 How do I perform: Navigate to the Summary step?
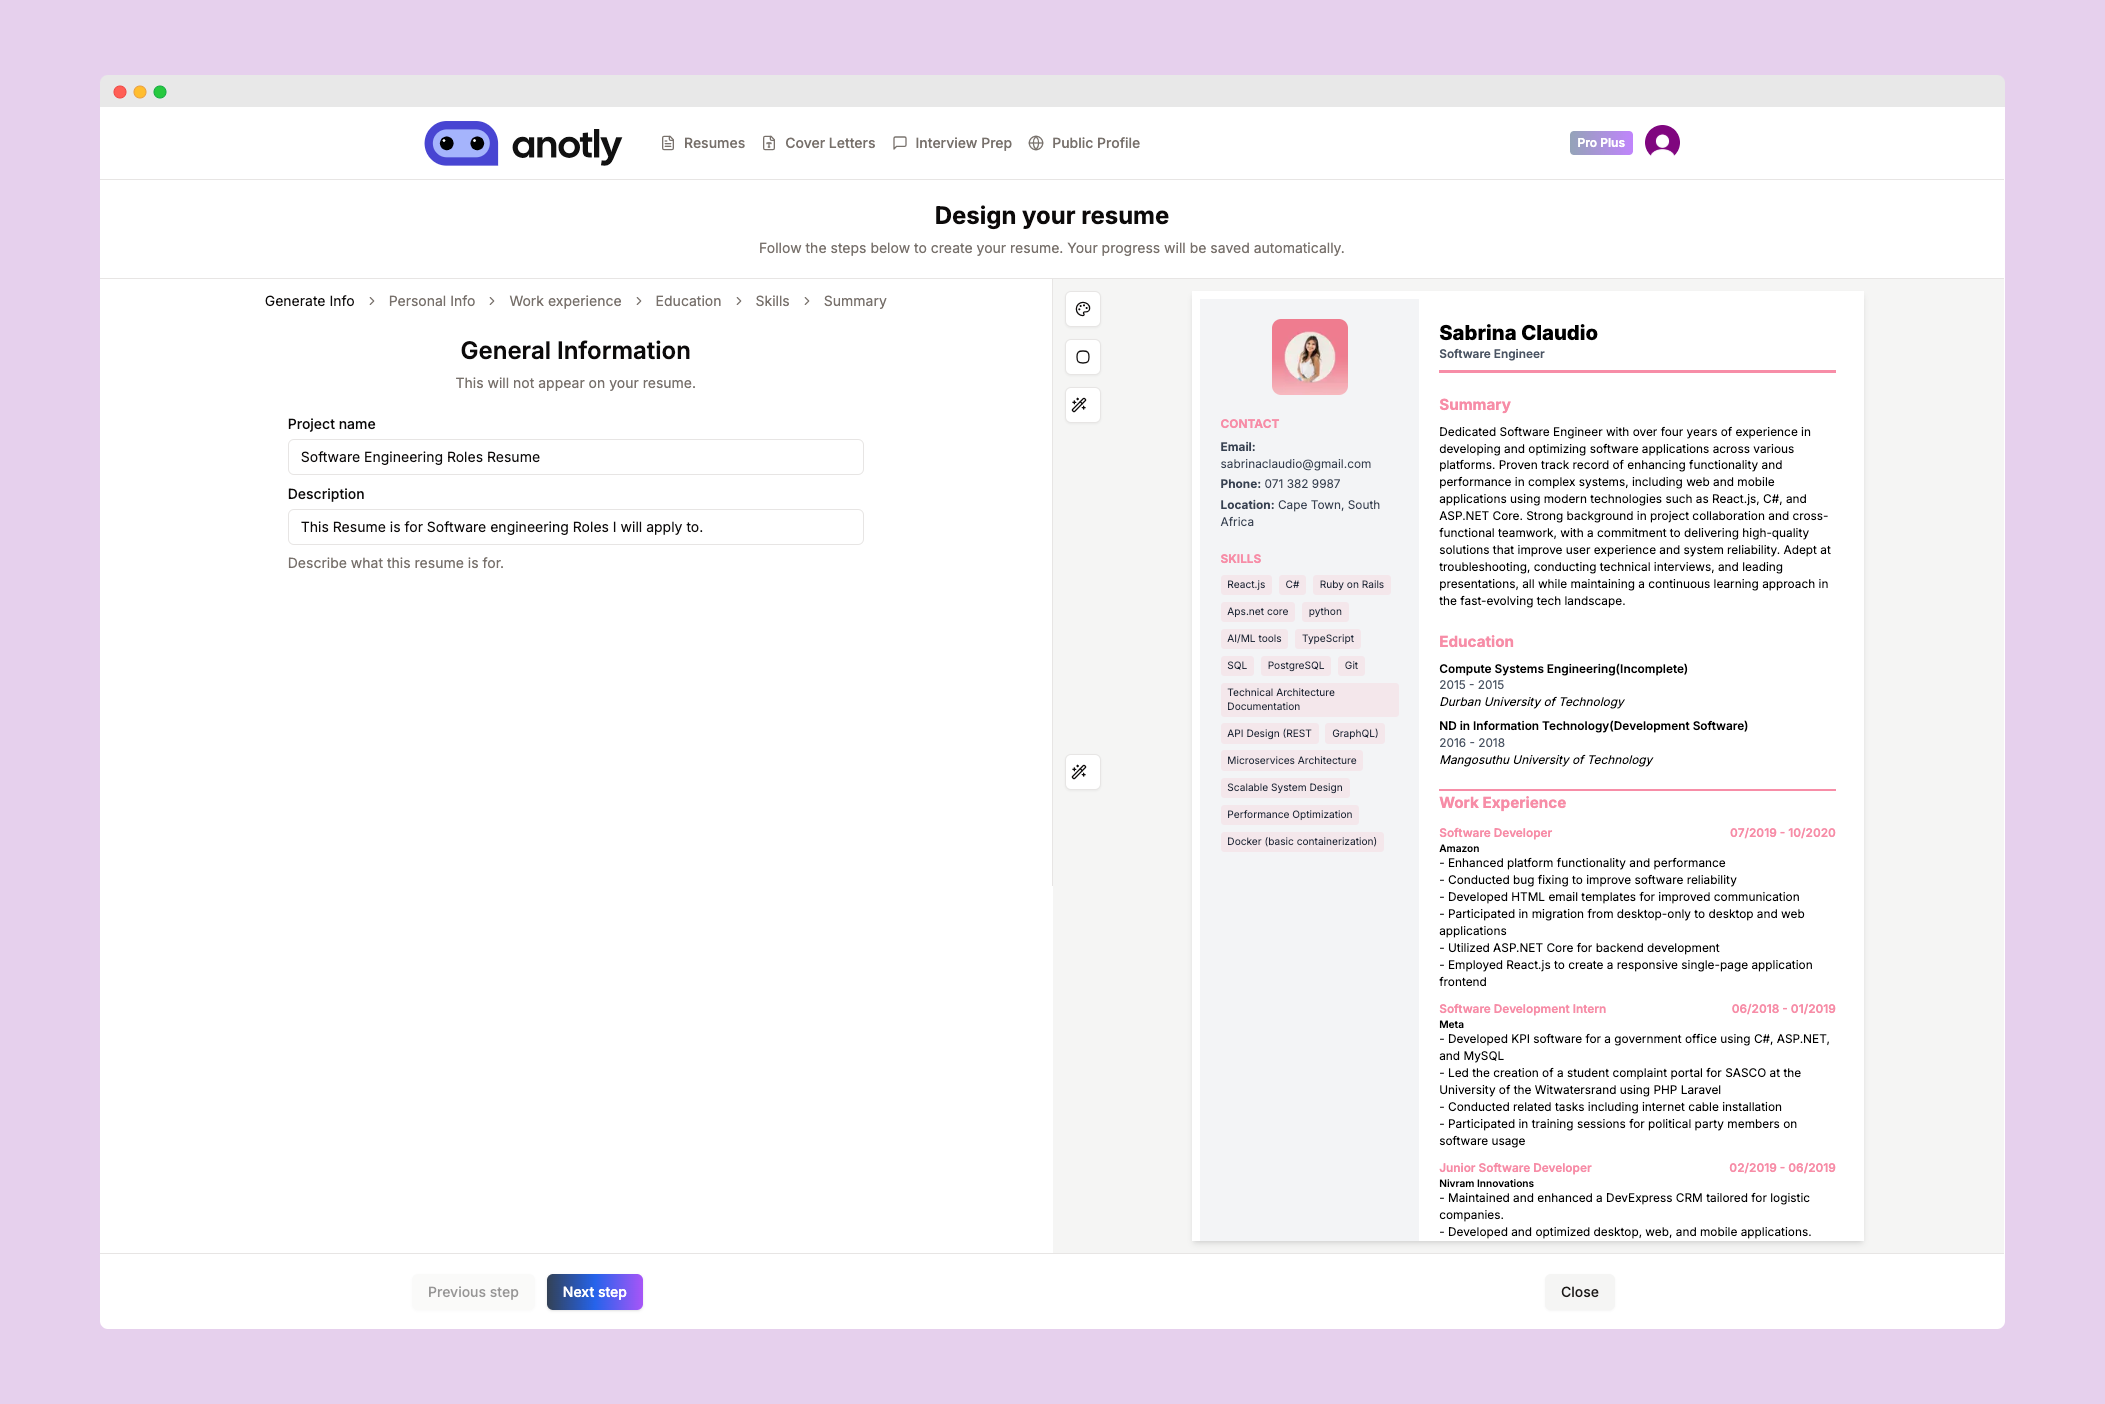(854, 301)
